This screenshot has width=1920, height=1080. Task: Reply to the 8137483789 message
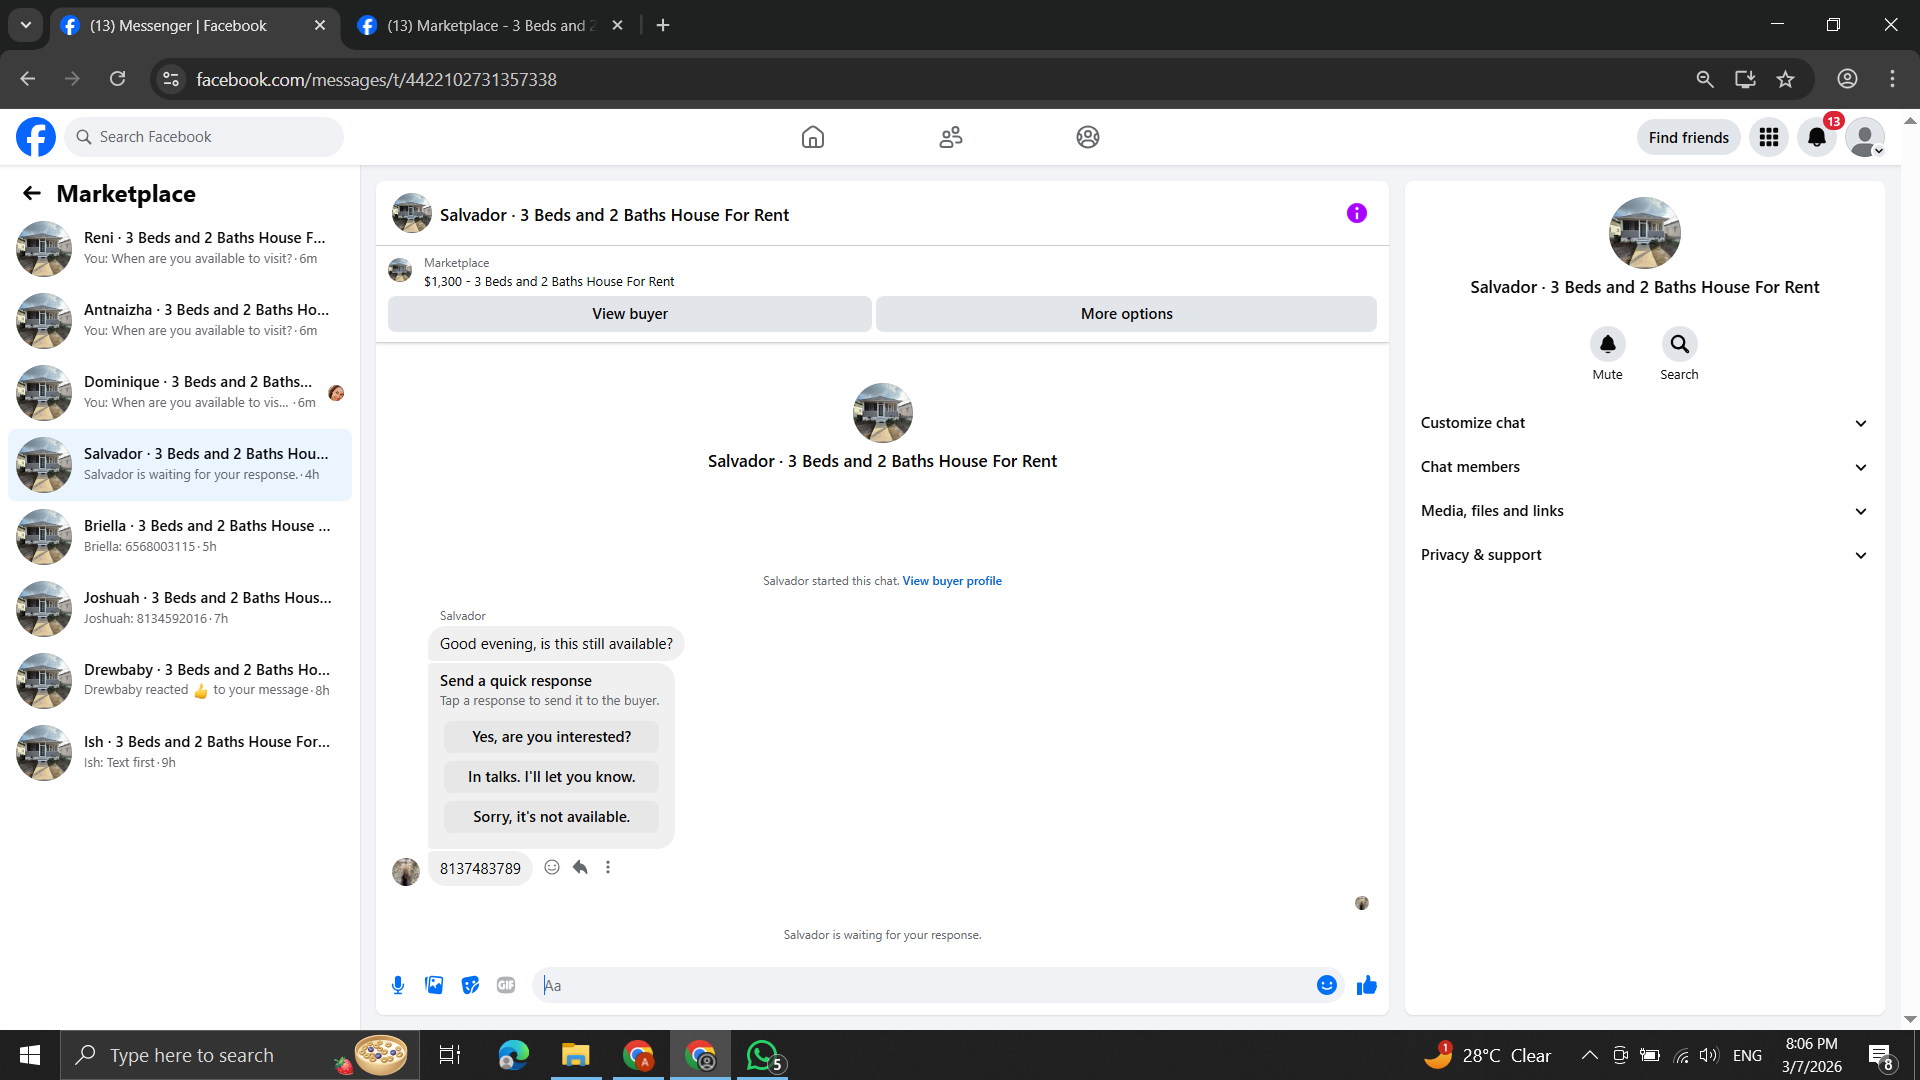click(x=580, y=867)
